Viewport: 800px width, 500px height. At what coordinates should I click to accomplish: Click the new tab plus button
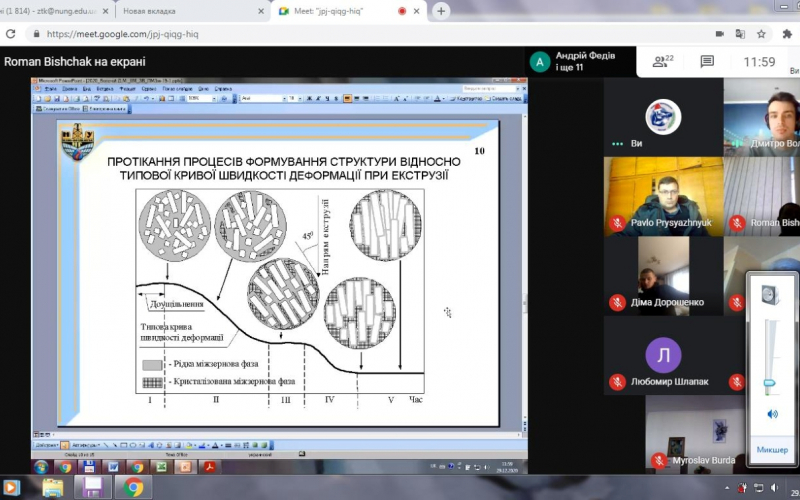point(441,11)
